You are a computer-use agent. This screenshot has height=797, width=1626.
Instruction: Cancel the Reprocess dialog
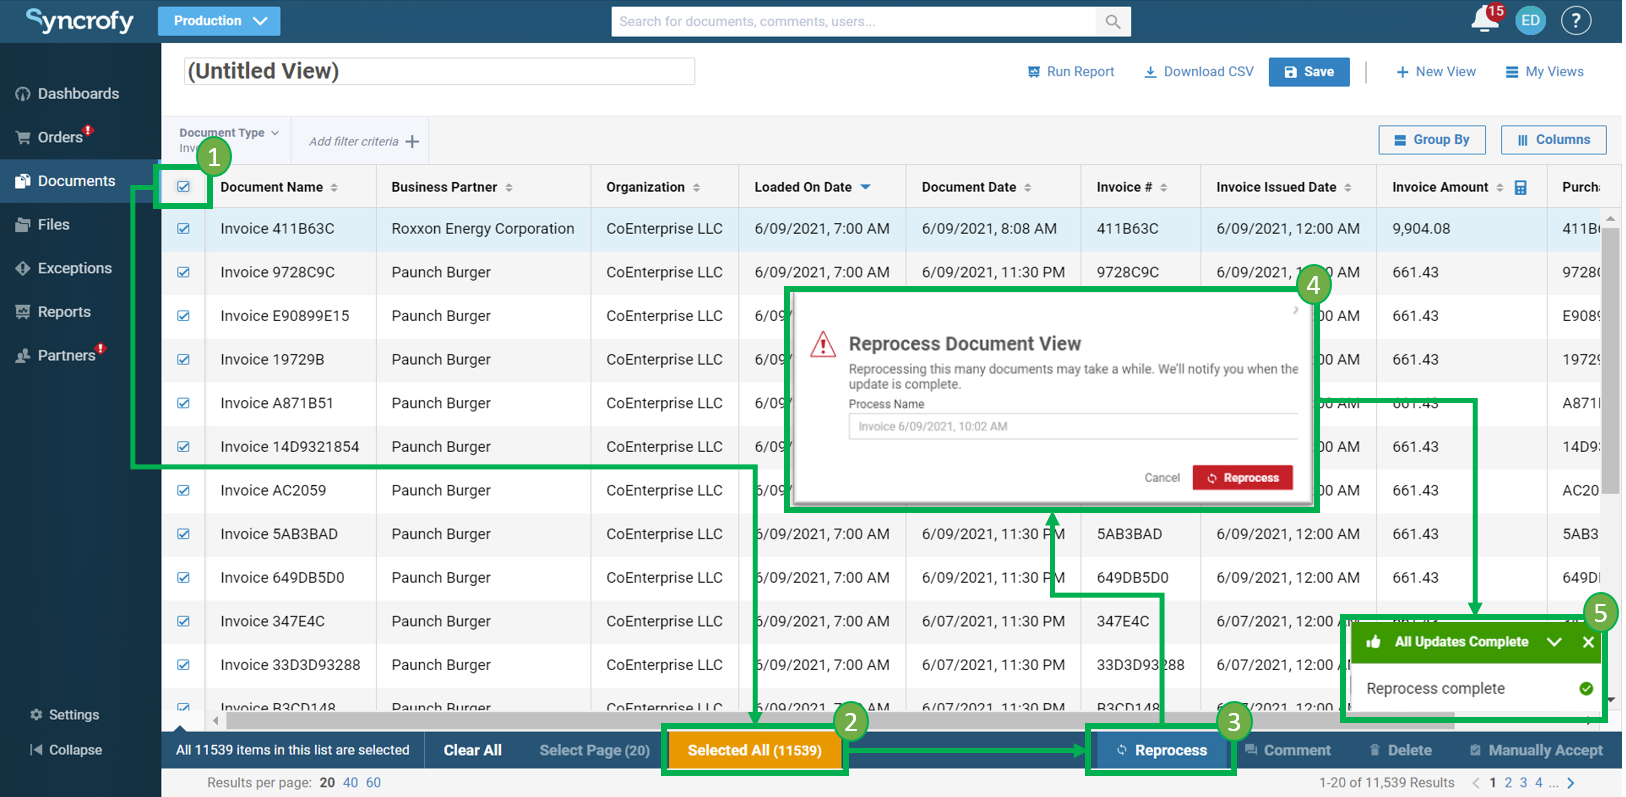click(1162, 478)
